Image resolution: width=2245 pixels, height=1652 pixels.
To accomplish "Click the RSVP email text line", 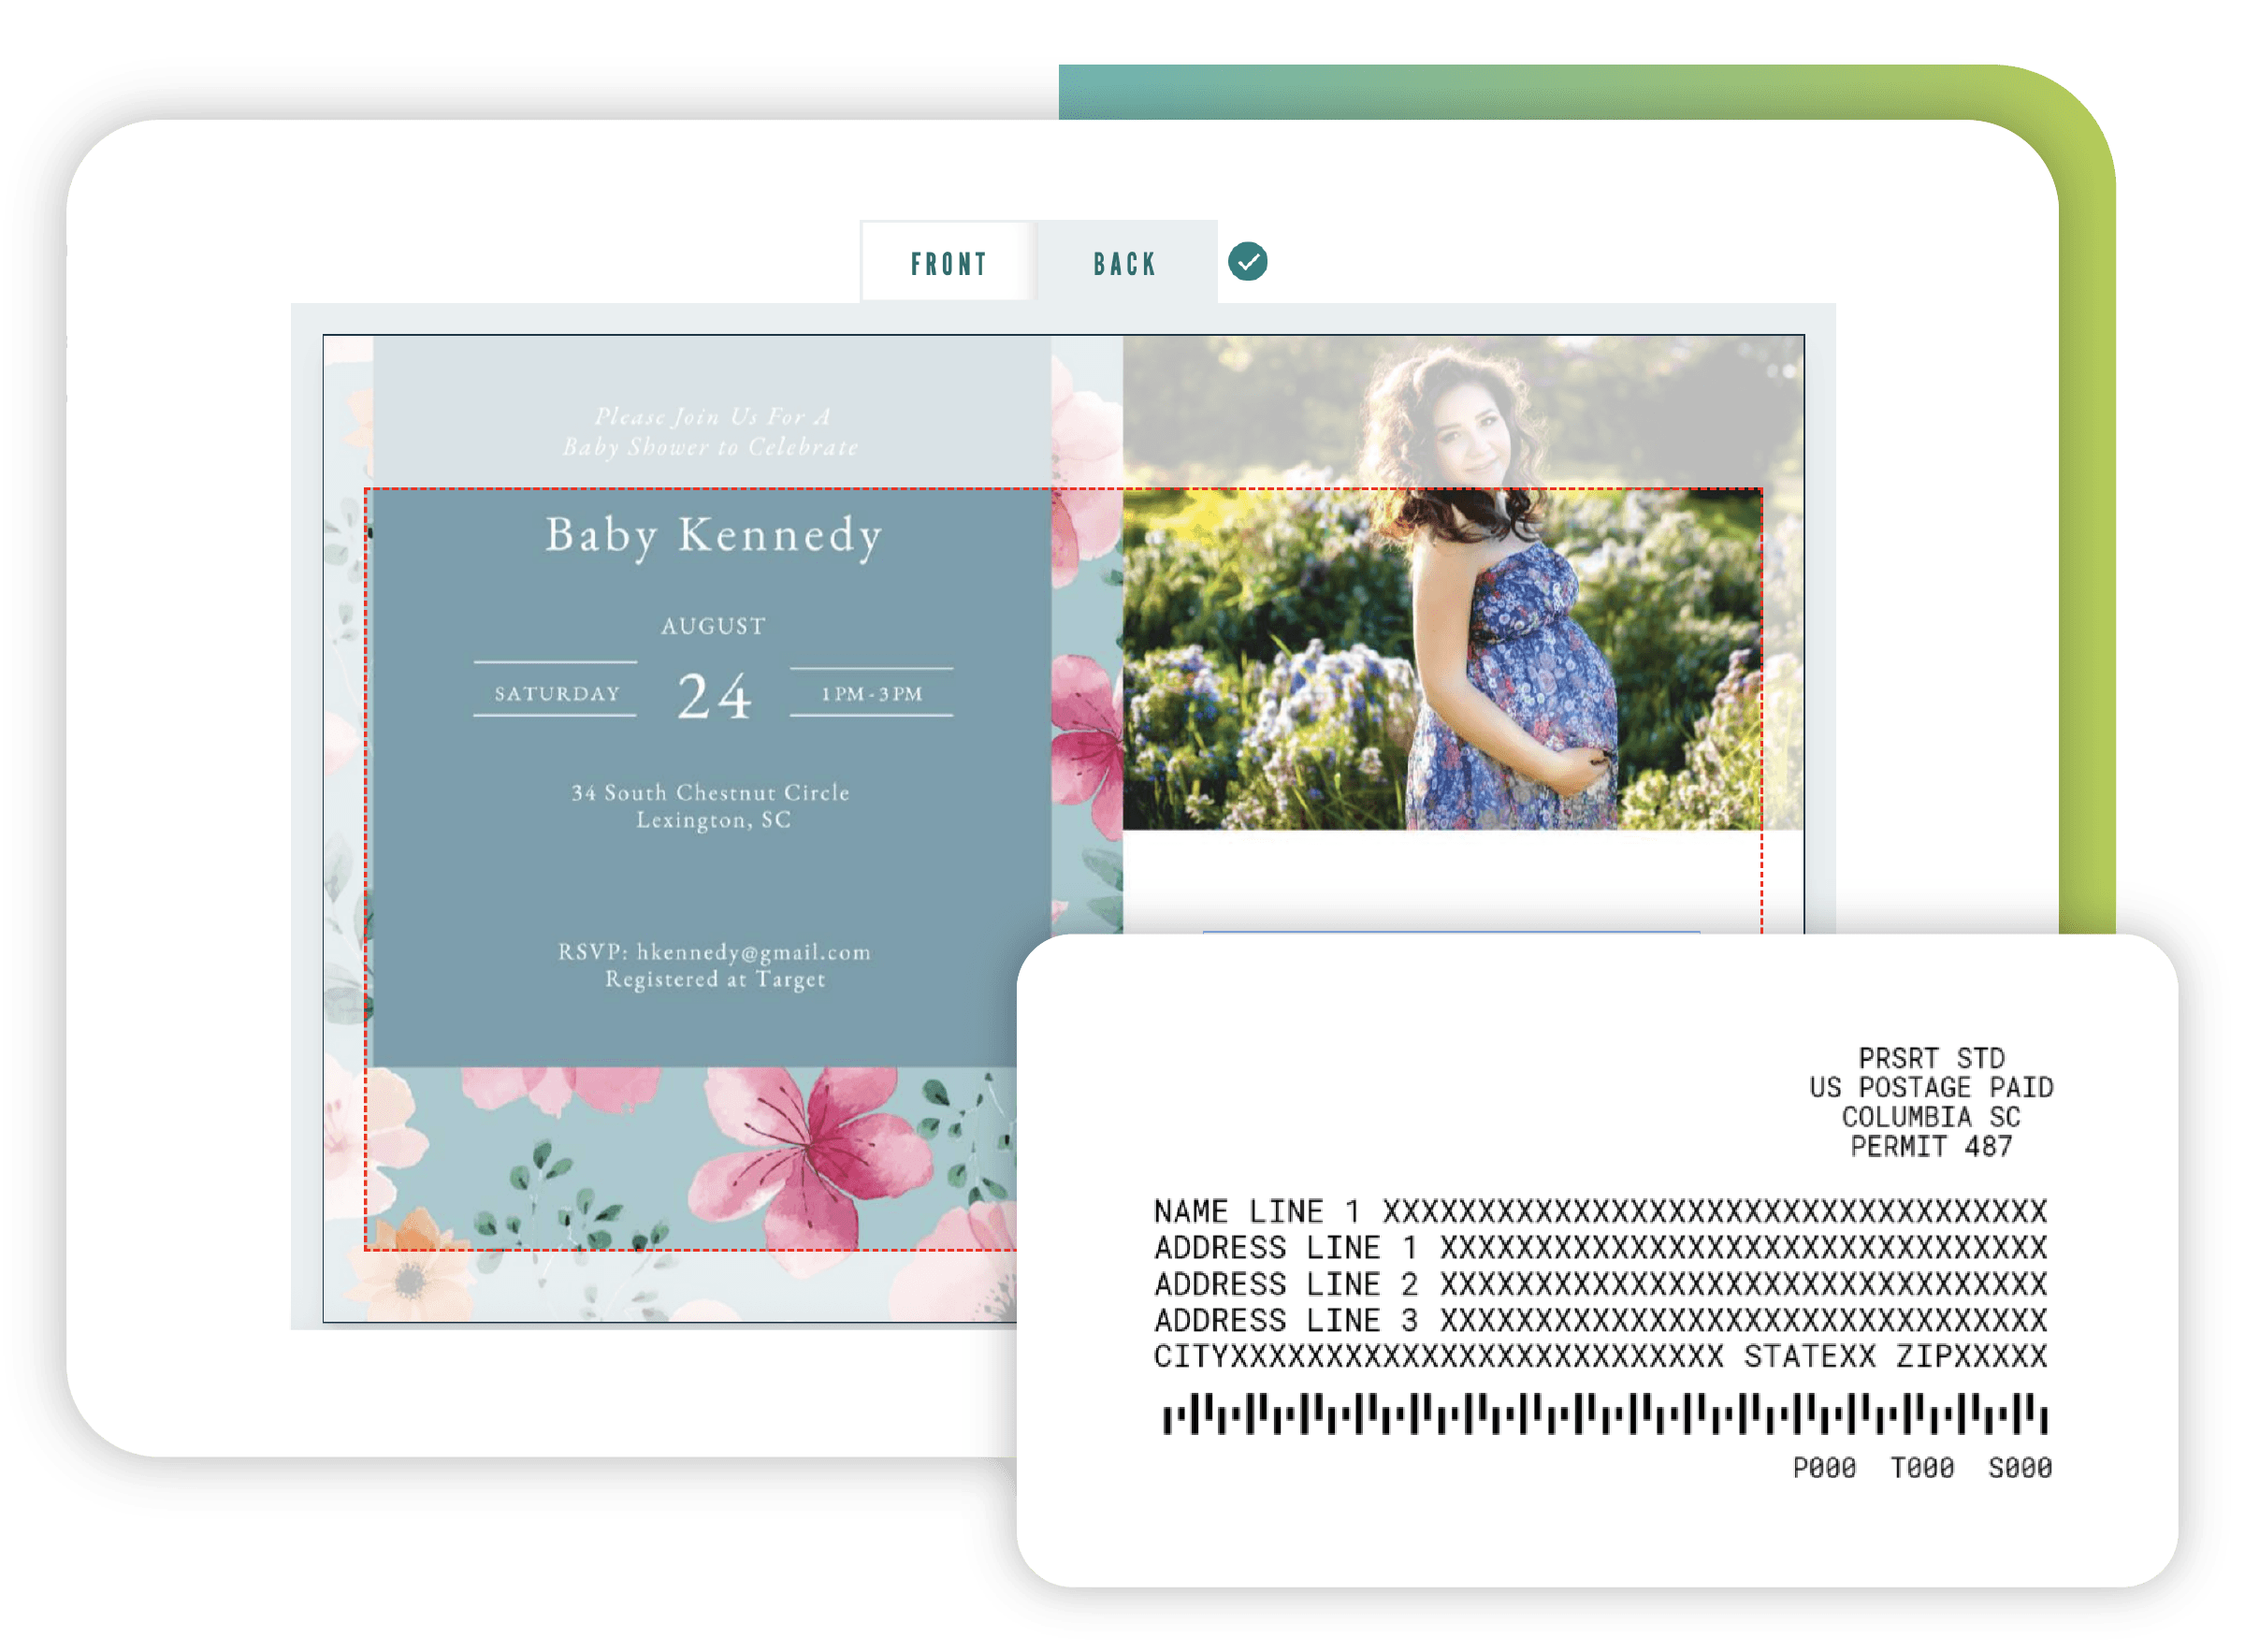I will pyautogui.click(x=714, y=952).
